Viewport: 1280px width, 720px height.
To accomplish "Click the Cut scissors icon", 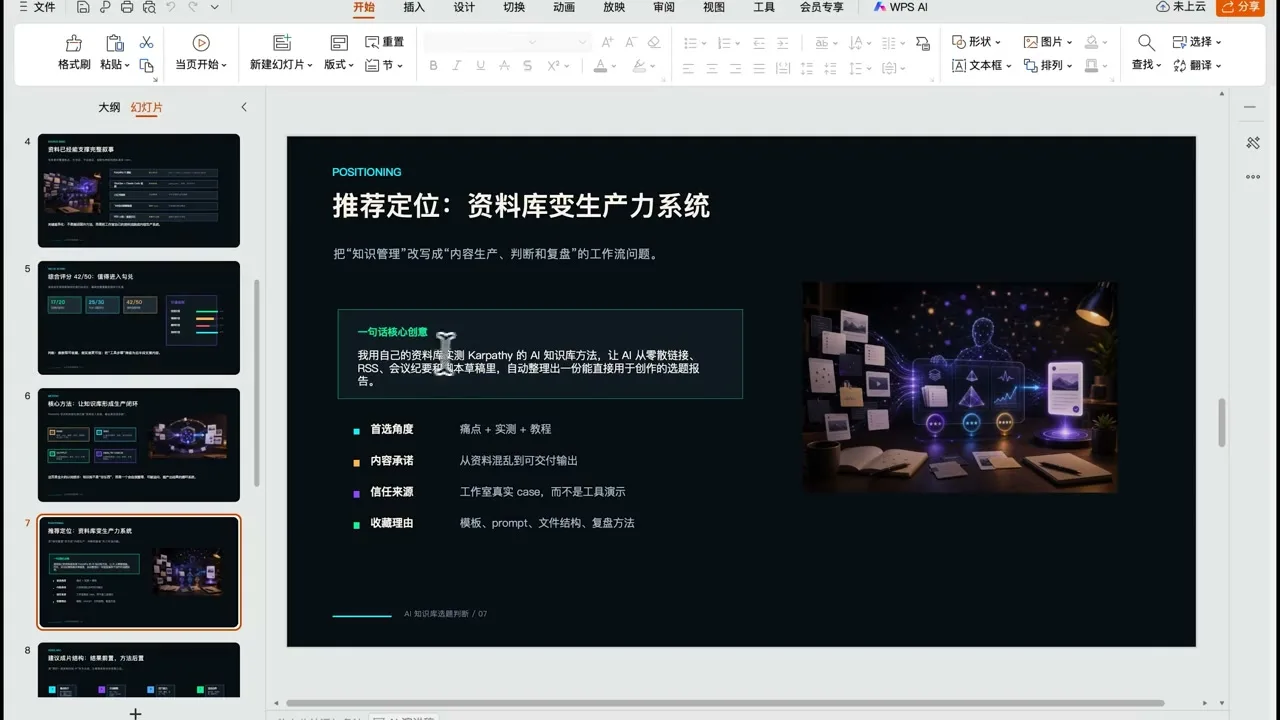I will point(146,42).
